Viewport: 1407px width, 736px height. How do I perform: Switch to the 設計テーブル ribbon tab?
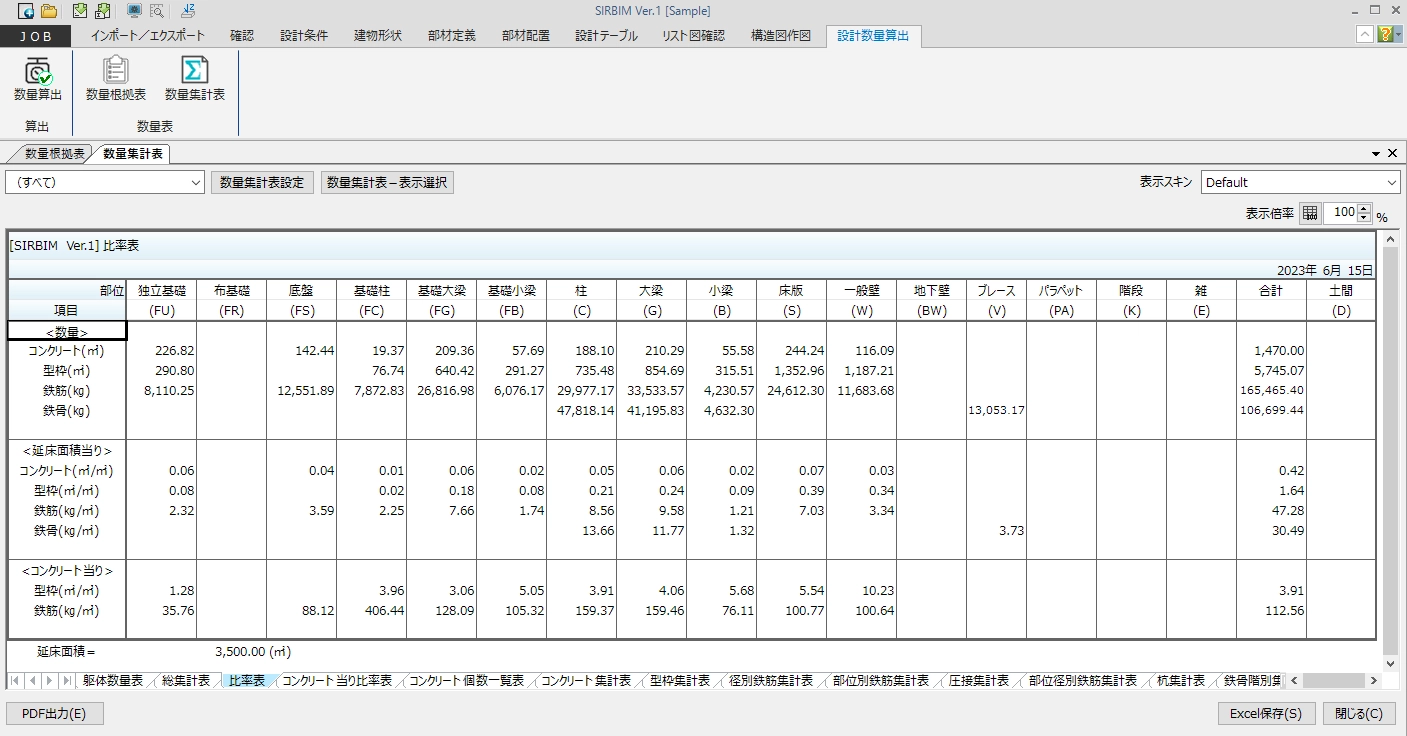pos(606,36)
